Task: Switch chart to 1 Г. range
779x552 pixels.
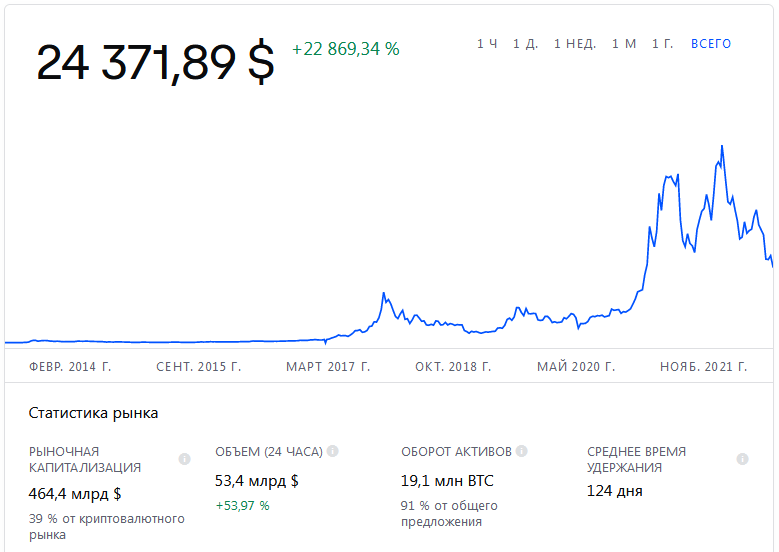Action: [x=663, y=44]
